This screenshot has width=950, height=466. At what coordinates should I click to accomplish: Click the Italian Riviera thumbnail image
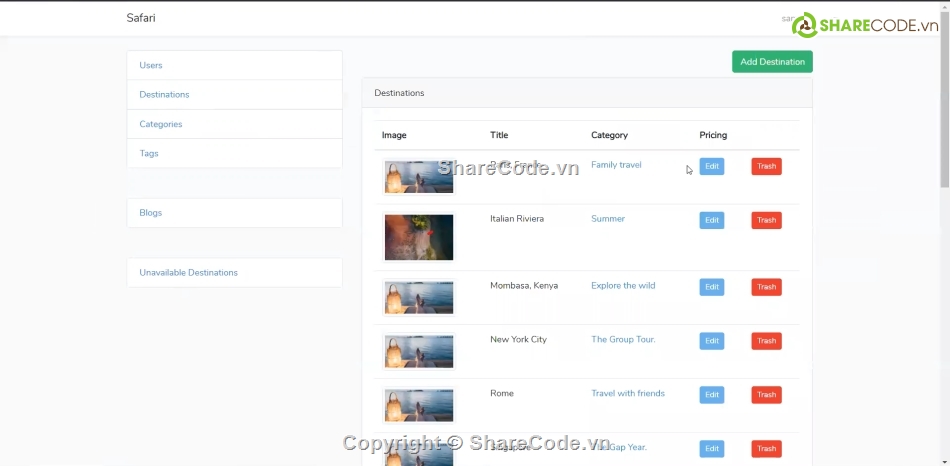tap(419, 237)
